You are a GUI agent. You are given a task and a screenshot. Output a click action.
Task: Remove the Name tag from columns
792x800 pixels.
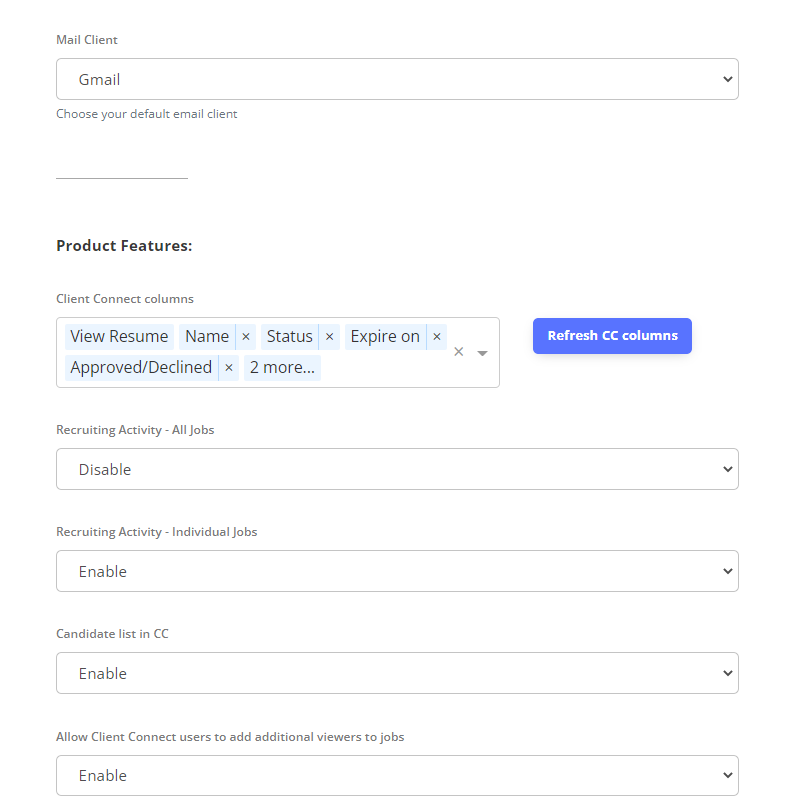[245, 337]
